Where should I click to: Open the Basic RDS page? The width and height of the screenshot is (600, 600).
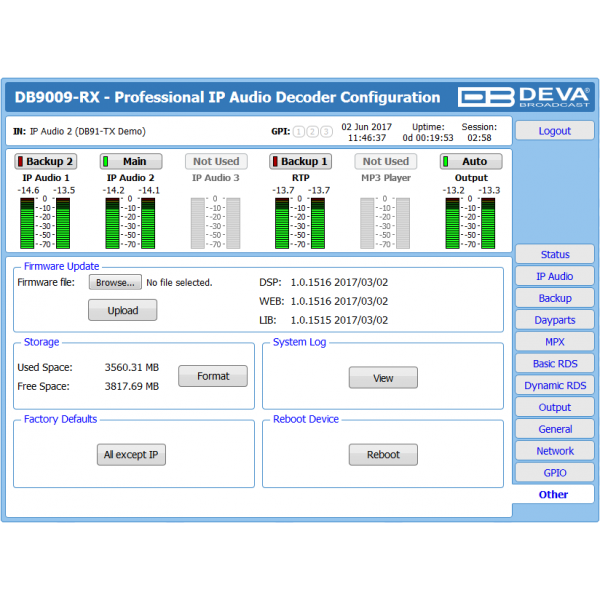click(x=554, y=363)
